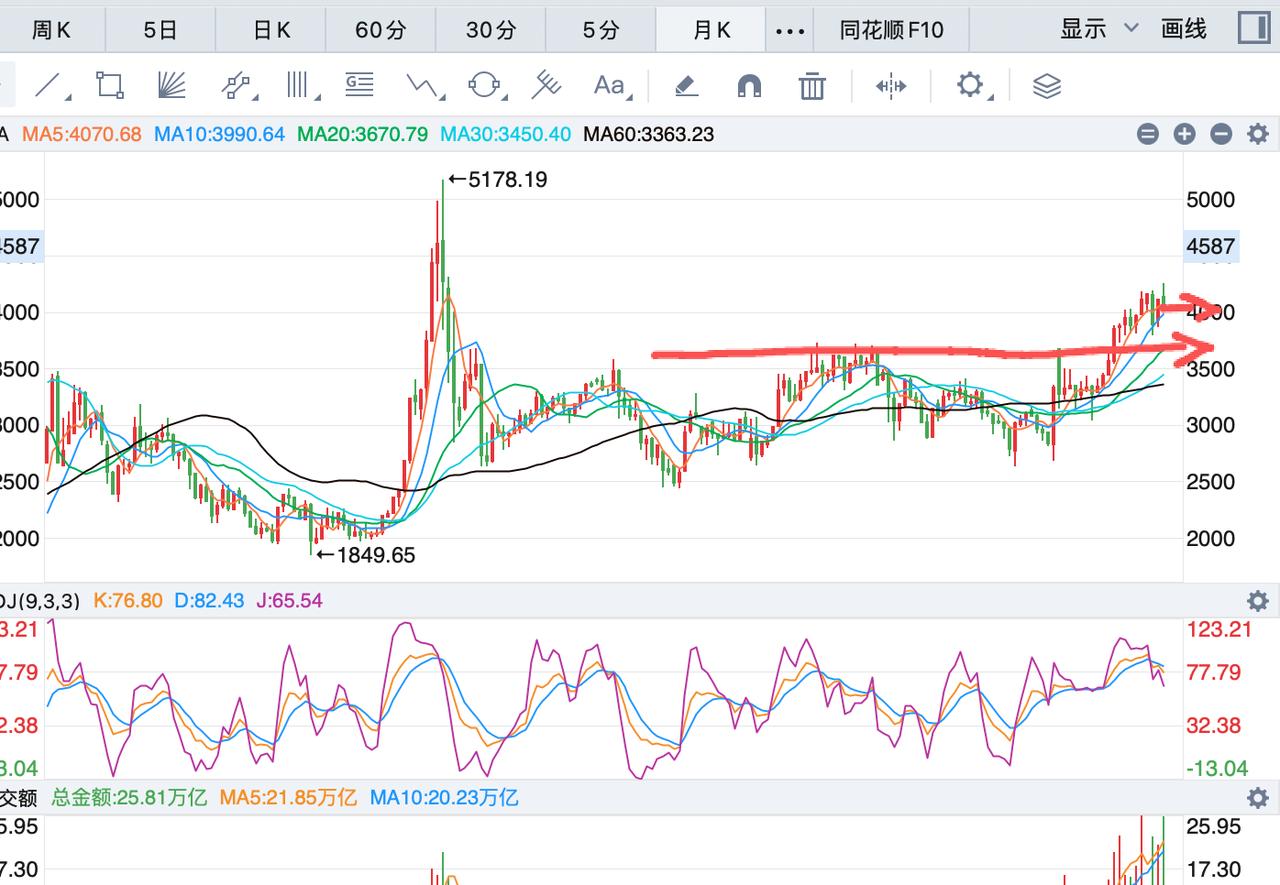Click the plus icon in MA row
Screen dimensions: 1280x885
[1184, 134]
